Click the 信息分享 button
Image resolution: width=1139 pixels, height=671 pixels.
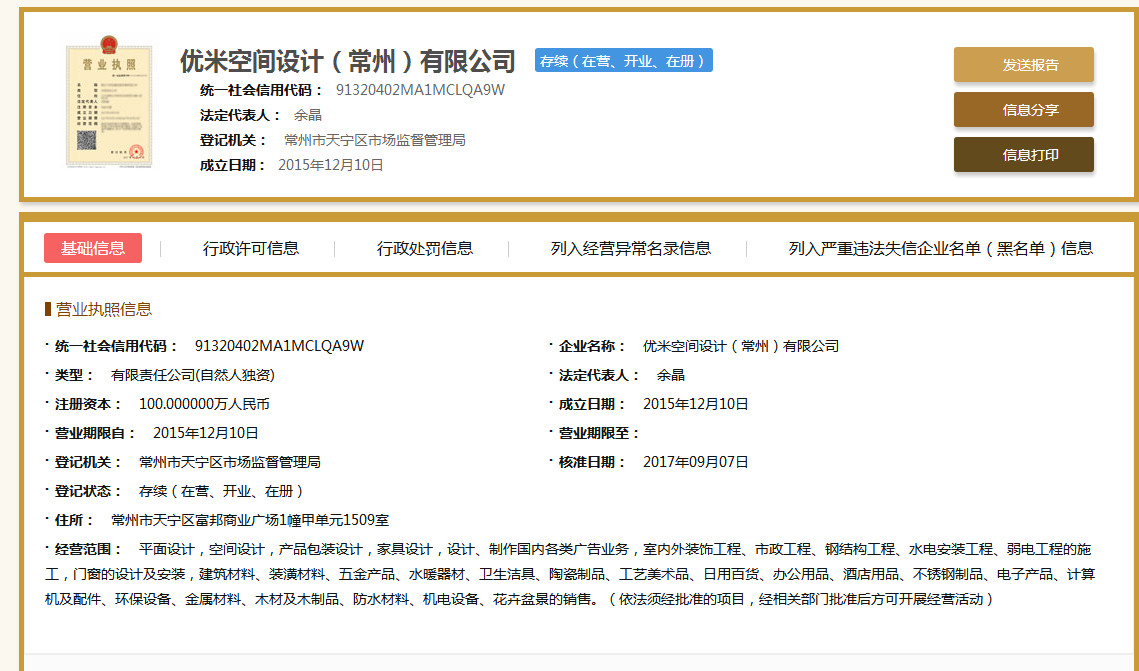tap(1024, 110)
